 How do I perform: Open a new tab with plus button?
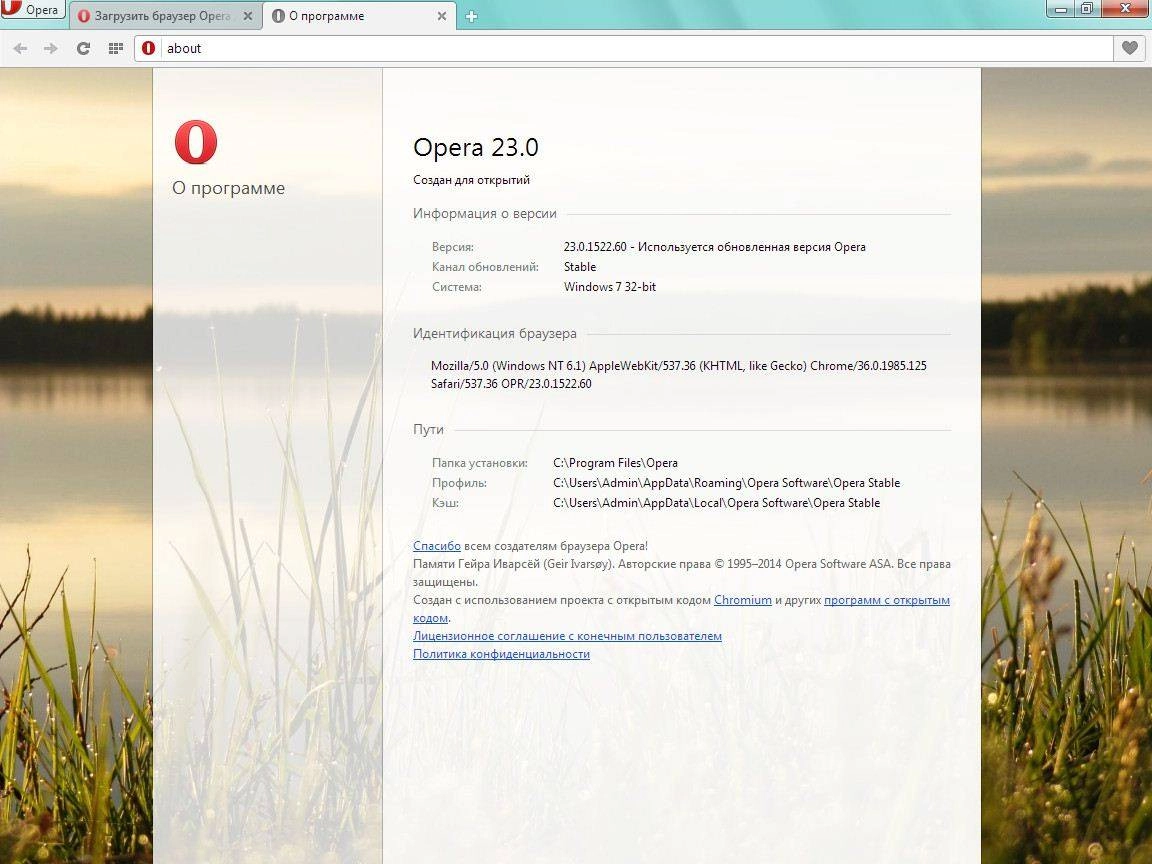472,16
